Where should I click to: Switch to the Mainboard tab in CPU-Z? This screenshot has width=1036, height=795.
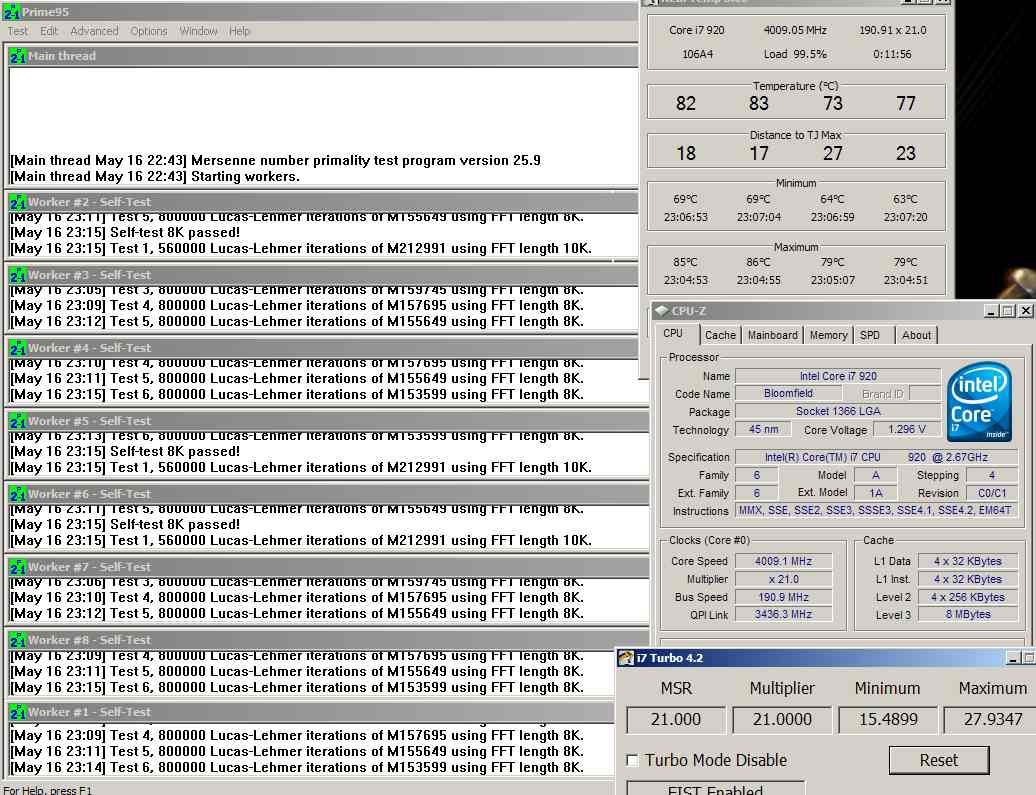click(772, 335)
